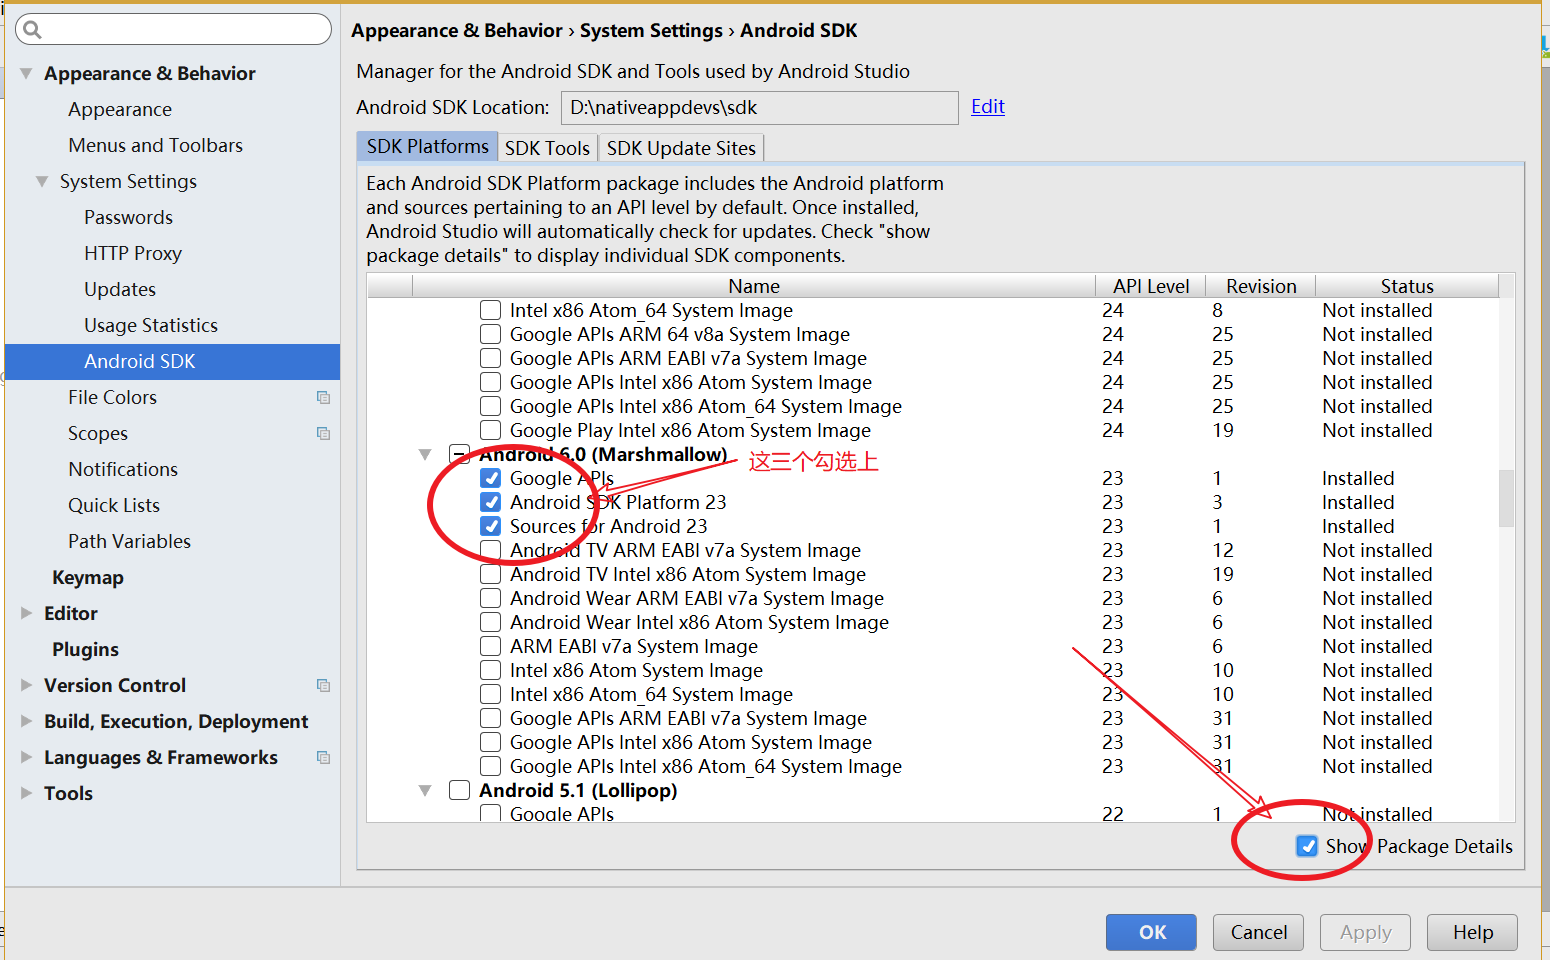Click System Settings in breadcrumb path
The height and width of the screenshot is (960, 1550).
(x=651, y=30)
